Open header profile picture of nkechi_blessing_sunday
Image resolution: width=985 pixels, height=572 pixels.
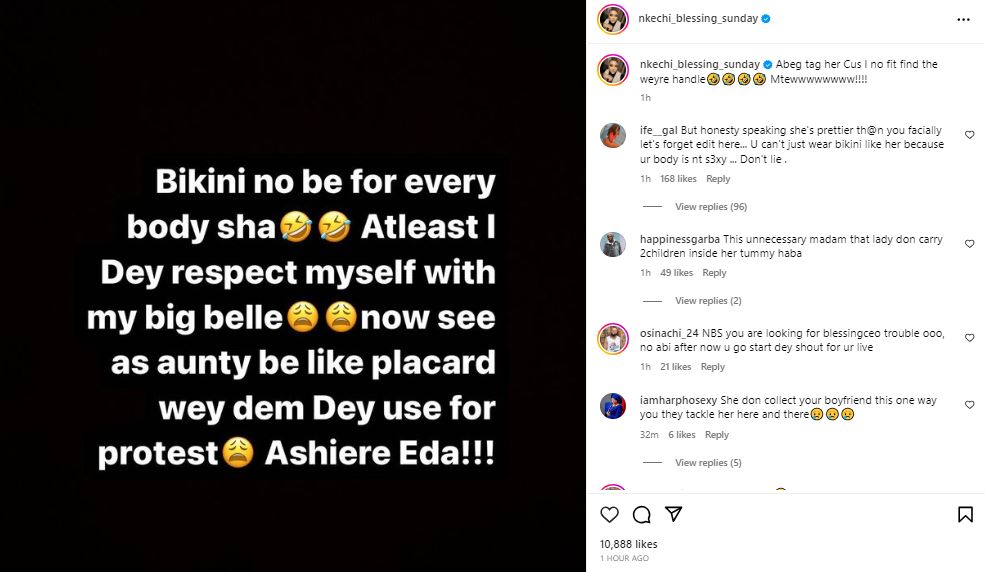pos(613,19)
